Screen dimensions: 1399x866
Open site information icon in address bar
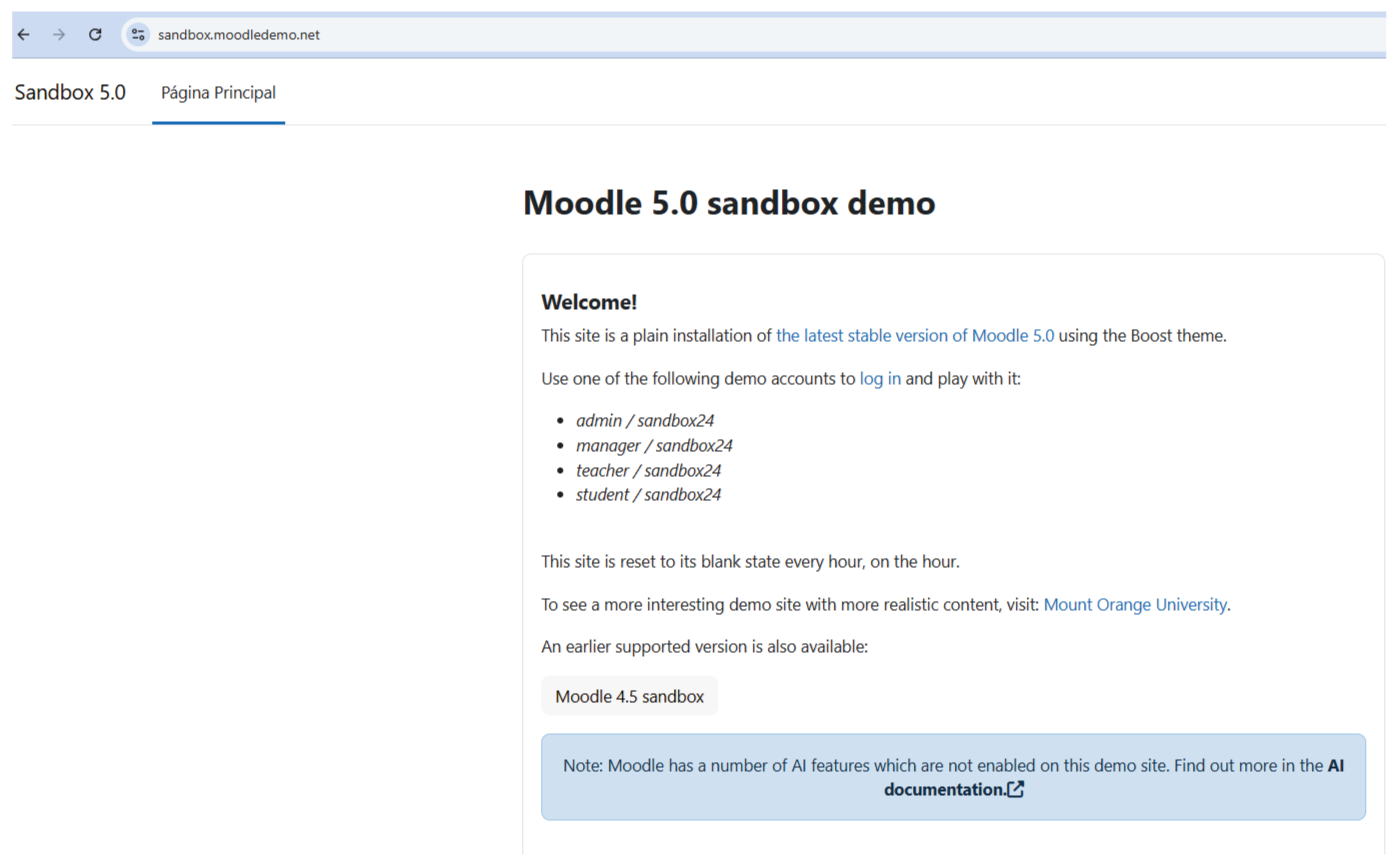[138, 35]
